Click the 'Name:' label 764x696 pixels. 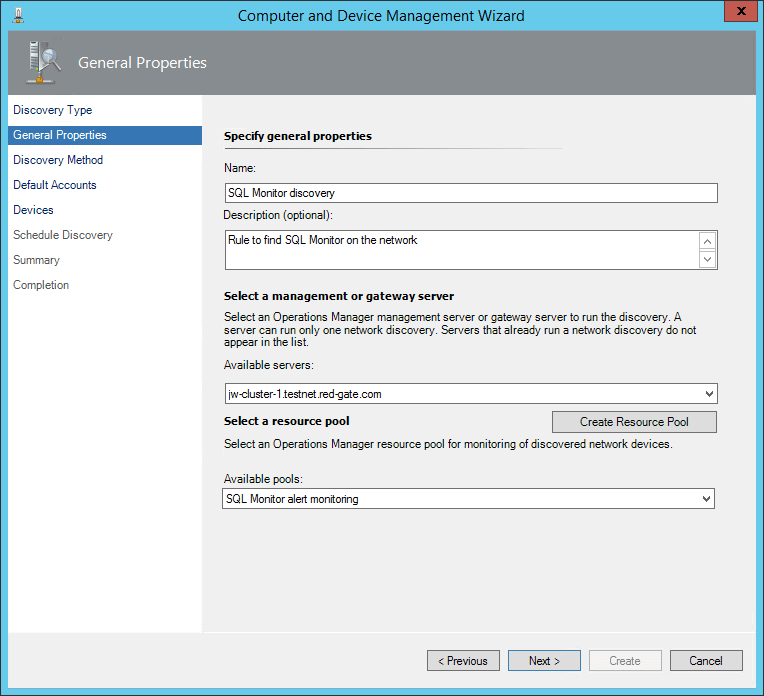point(240,168)
